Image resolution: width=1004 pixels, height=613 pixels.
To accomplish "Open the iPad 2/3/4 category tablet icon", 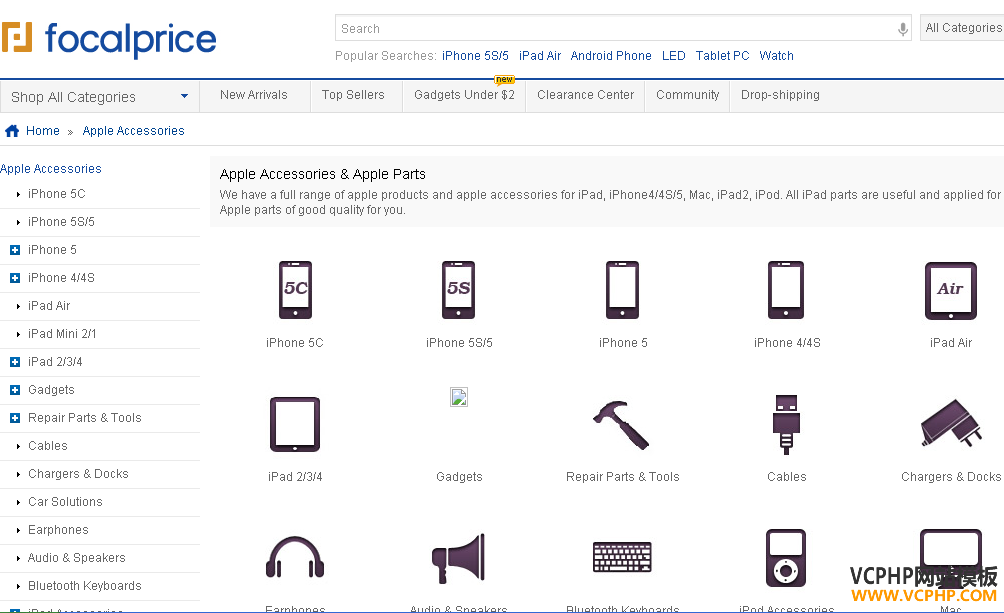I will 295,425.
